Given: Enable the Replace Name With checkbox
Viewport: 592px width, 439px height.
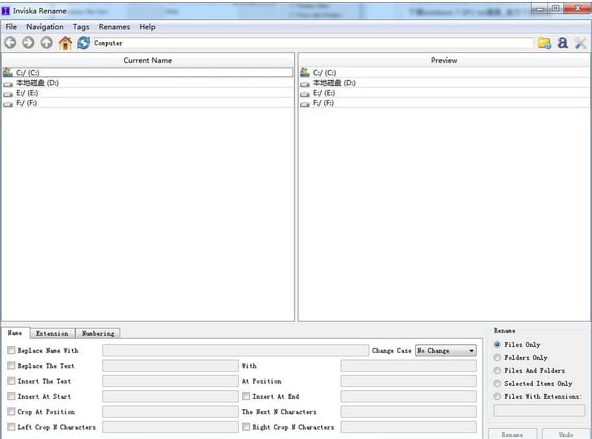Looking at the screenshot, I should (11, 350).
